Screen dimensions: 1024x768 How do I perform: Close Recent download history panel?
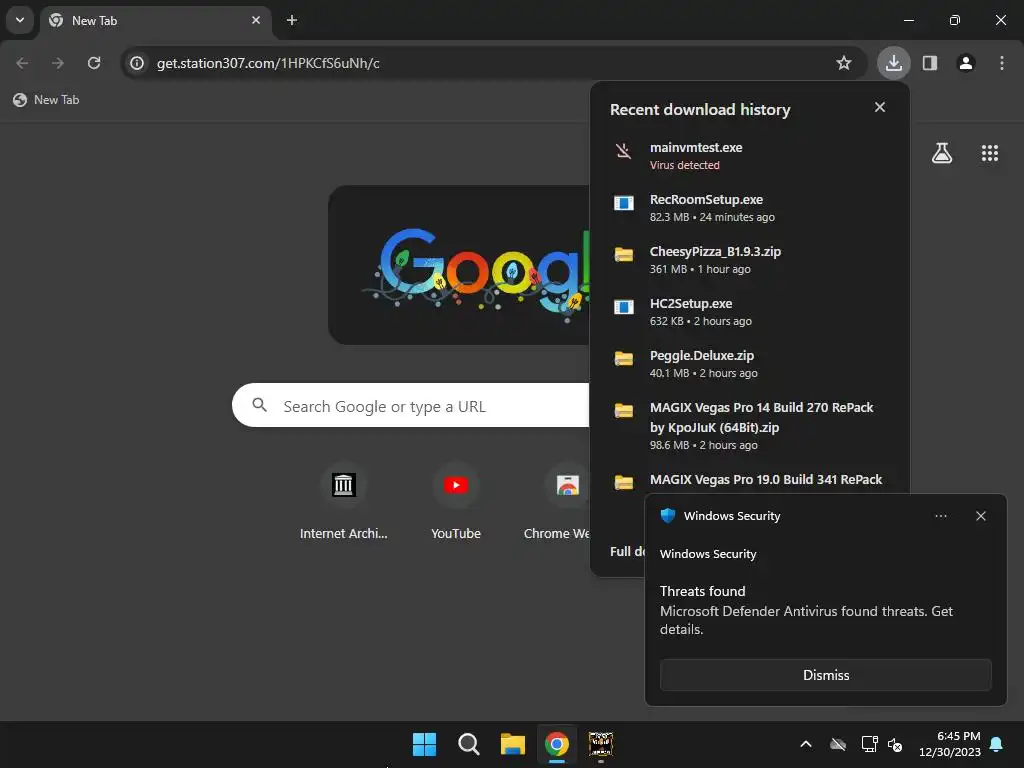coord(880,107)
